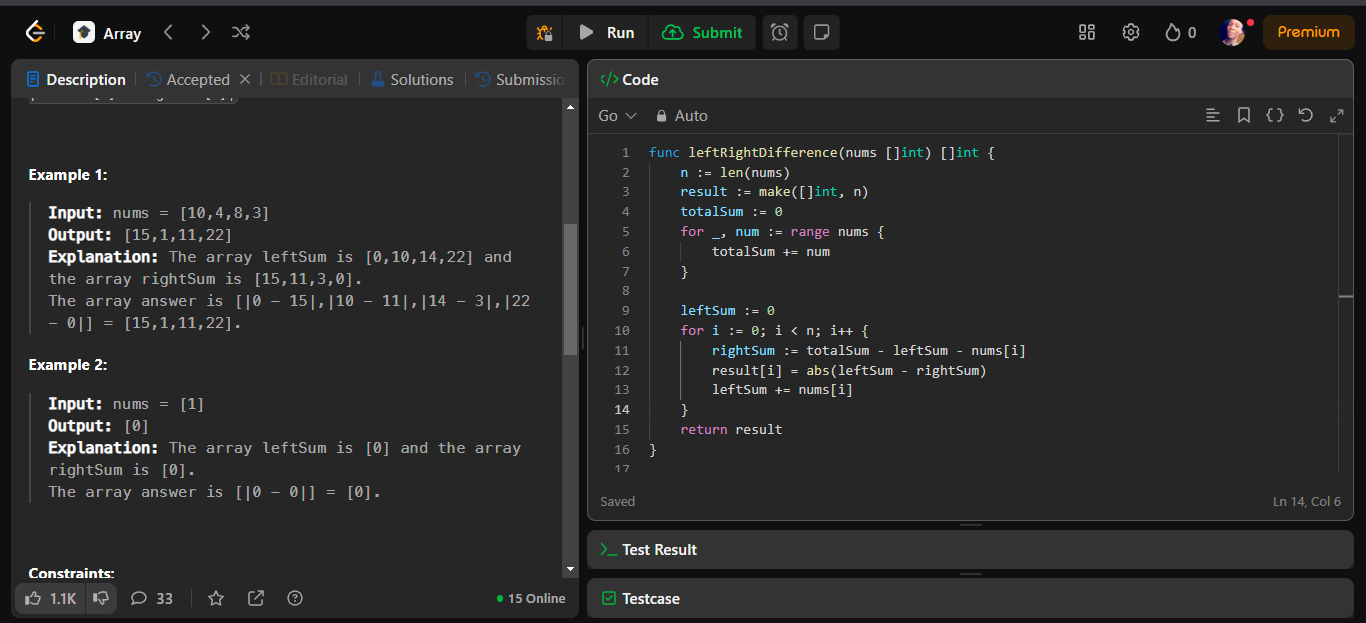Click the editor bookmark icon
The image size is (1366, 623).
[1244, 116]
